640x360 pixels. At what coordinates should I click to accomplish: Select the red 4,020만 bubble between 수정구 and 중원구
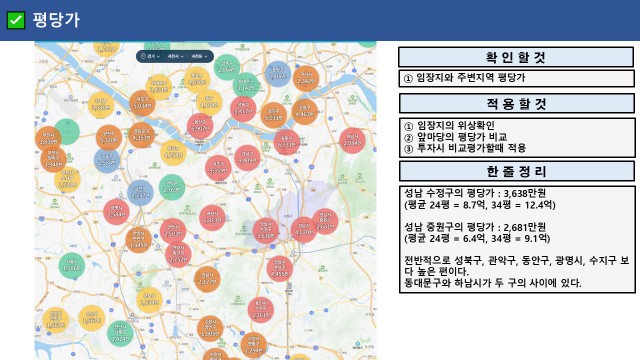pos(303,229)
